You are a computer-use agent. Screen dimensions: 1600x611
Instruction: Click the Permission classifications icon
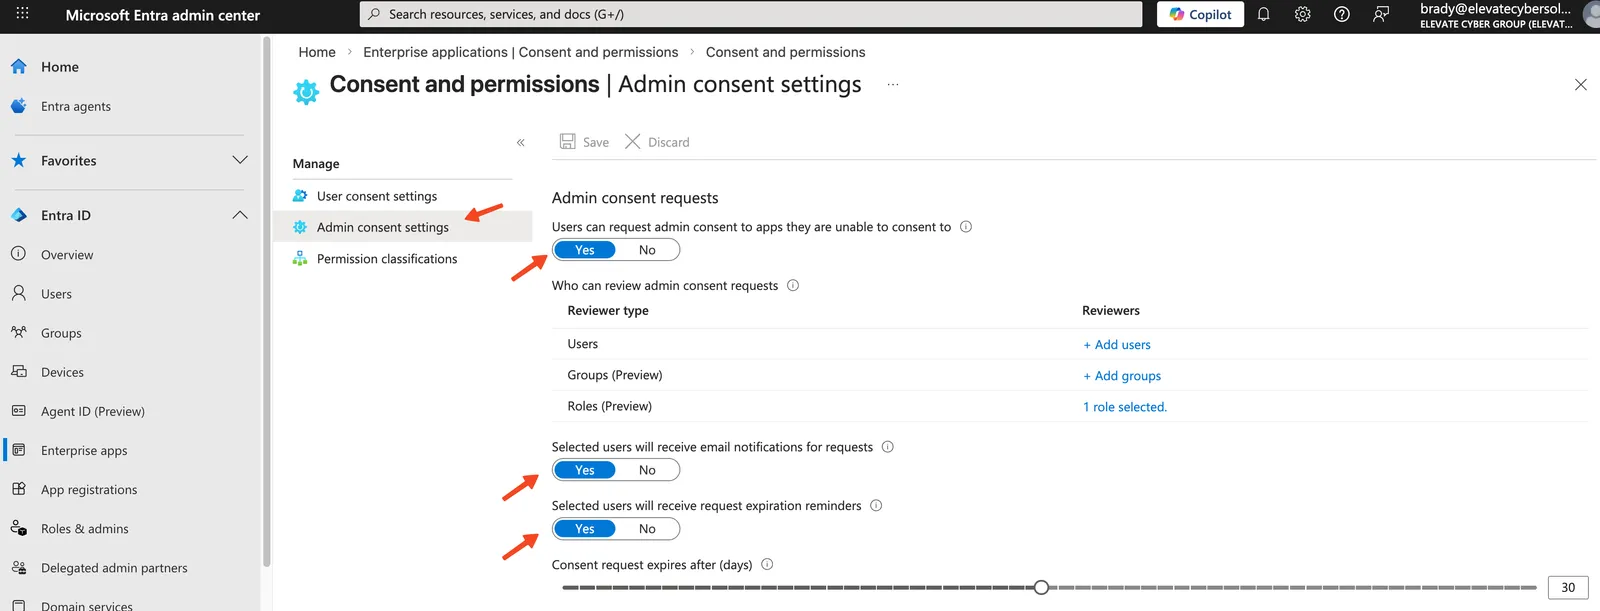[299, 258]
